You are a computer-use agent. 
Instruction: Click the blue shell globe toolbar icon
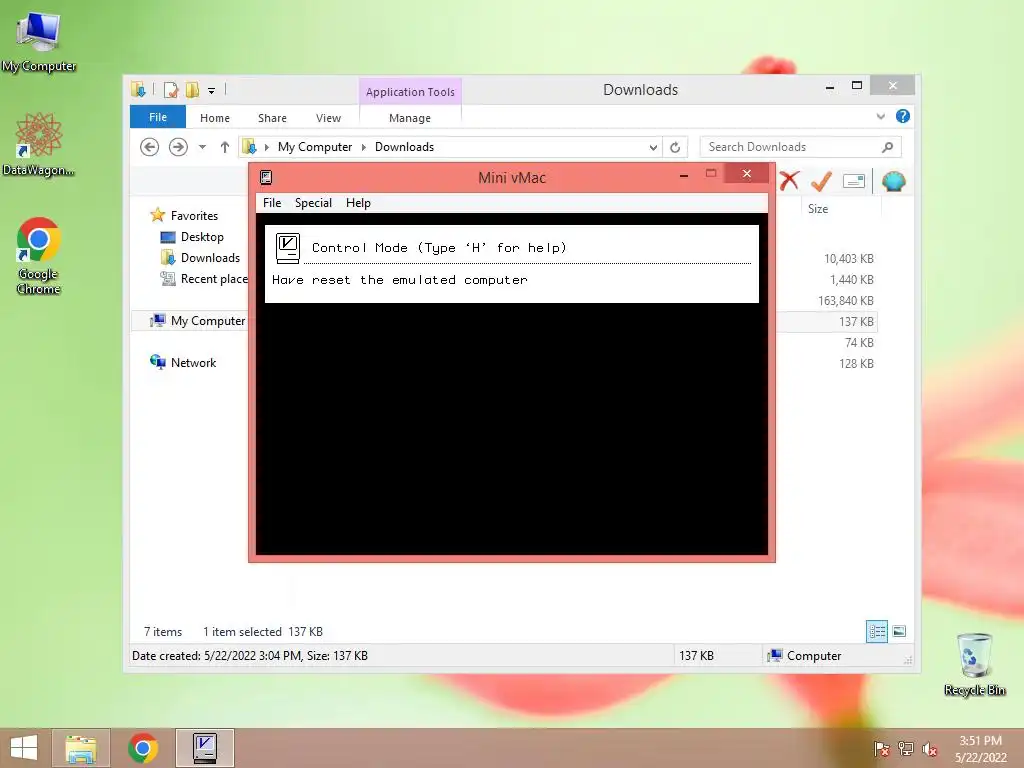pos(893,181)
